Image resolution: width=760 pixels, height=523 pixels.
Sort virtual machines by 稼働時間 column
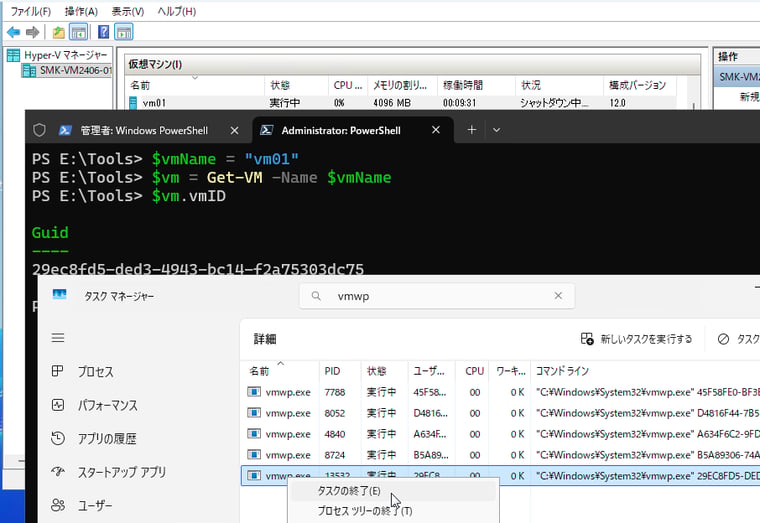tap(476, 85)
